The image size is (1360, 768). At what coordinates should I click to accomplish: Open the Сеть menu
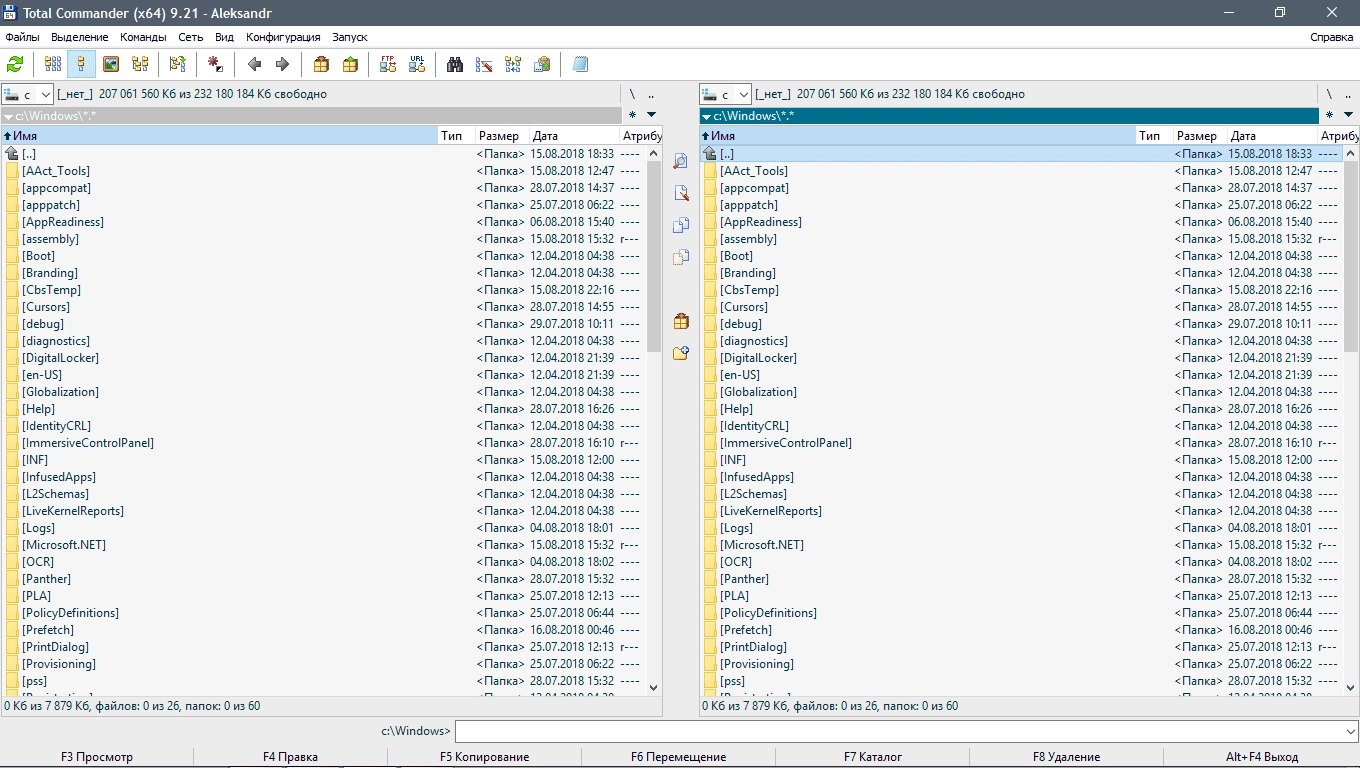190,37
